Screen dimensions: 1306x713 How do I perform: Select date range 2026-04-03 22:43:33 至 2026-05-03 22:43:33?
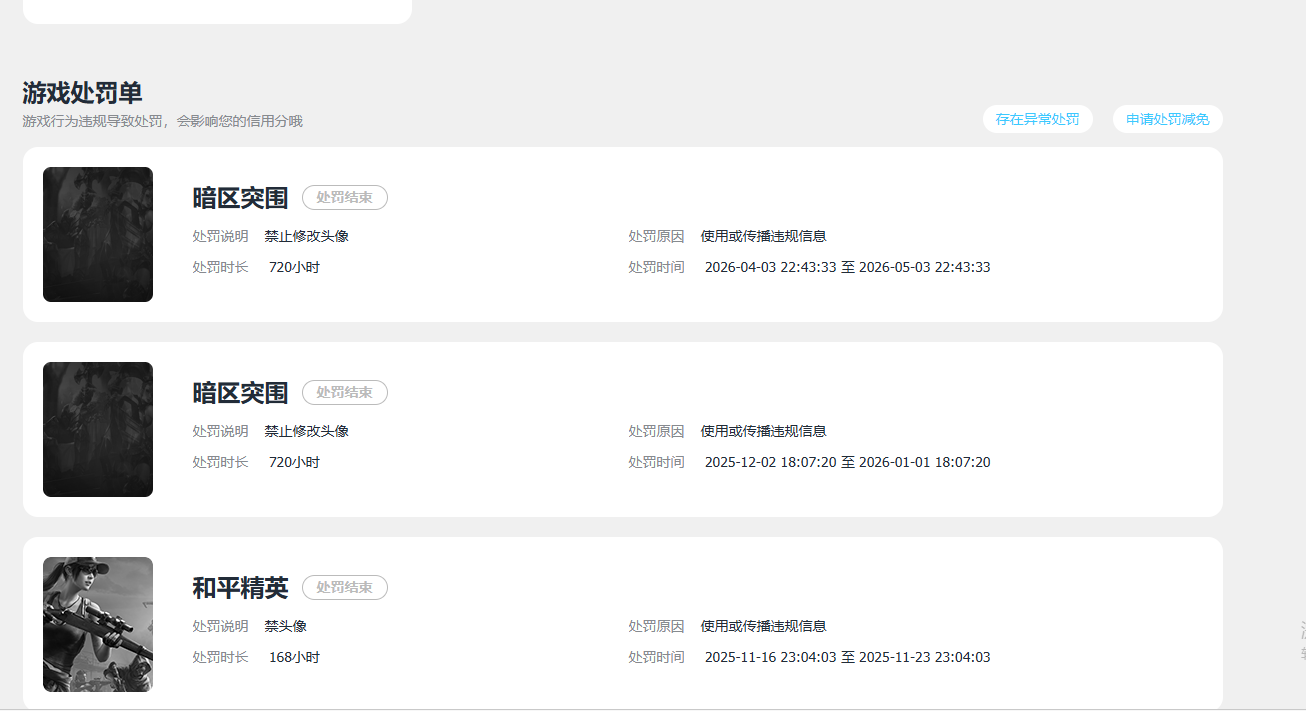click(x=848, y=267)
